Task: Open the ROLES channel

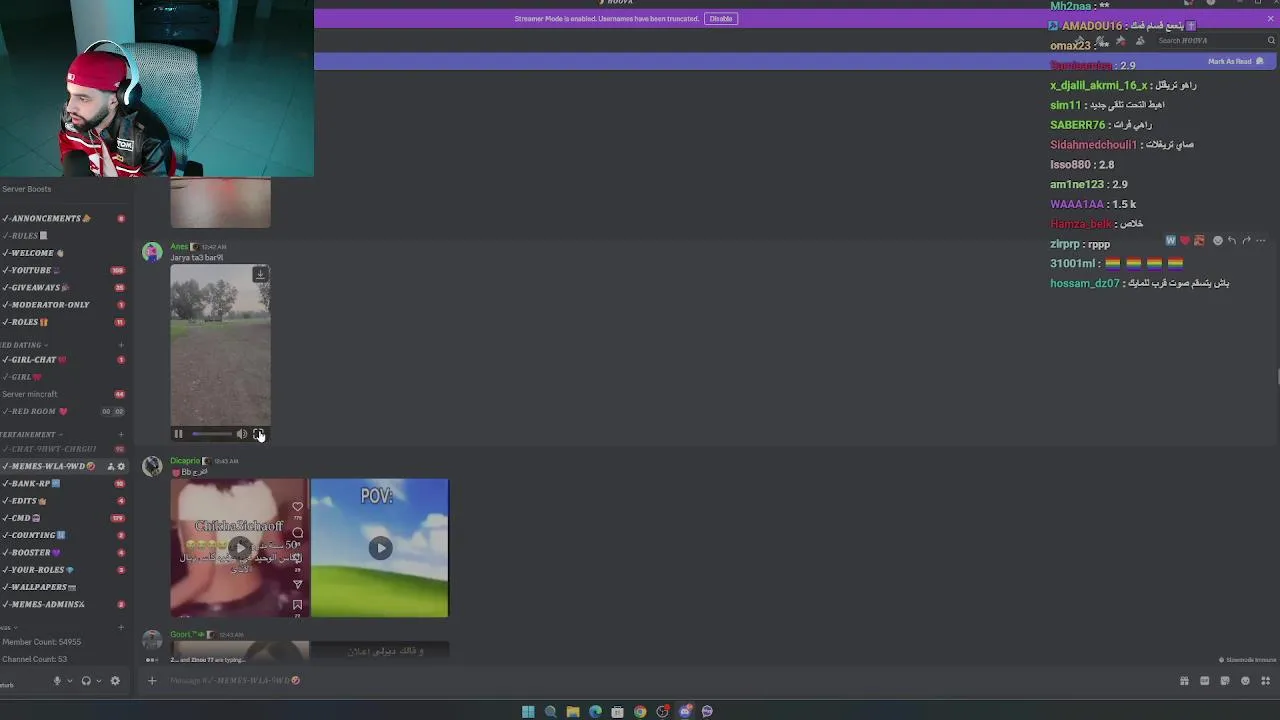Action: 62,322
